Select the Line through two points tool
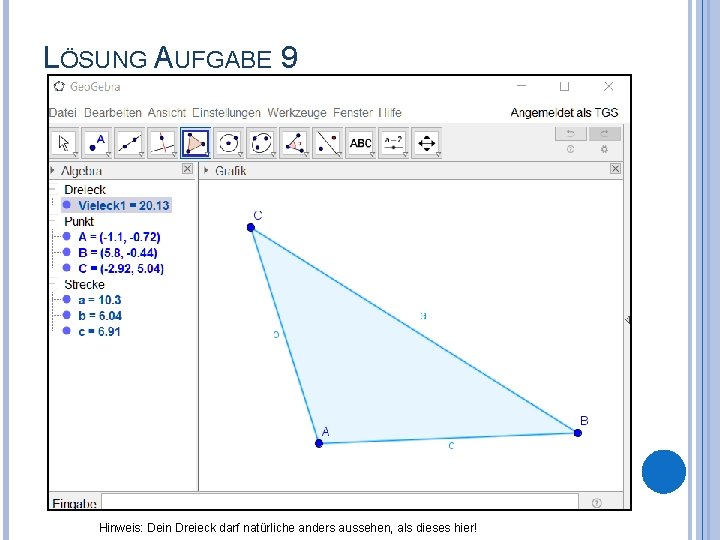The image size is (720, 540). pyautogui.click(x=130, y=143)
